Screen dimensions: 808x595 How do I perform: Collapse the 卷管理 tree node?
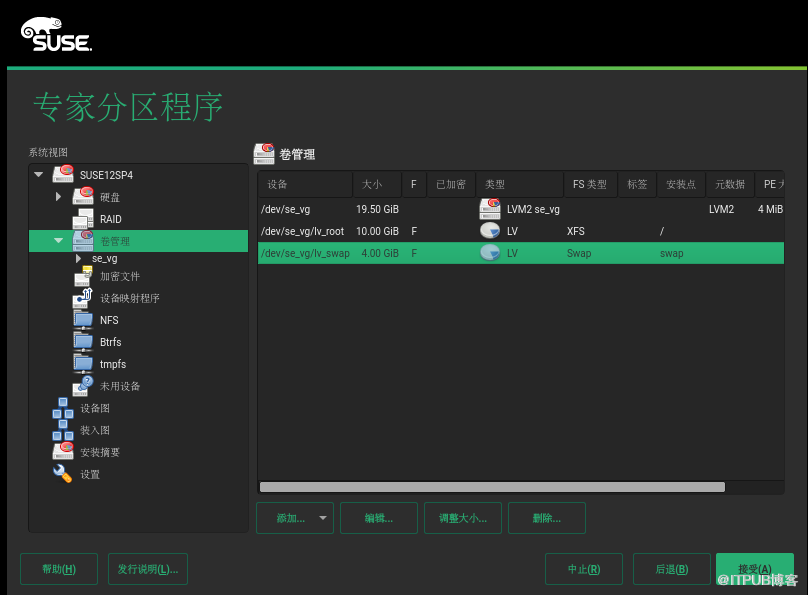point(58,241)
